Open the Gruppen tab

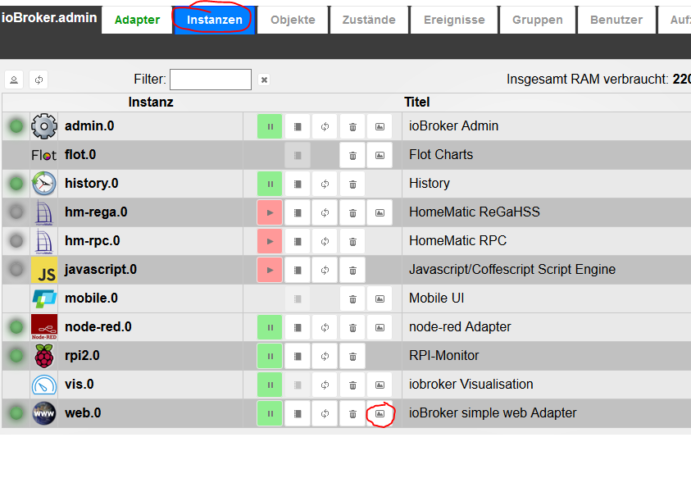pyautogui.click(x=537, y=20)
